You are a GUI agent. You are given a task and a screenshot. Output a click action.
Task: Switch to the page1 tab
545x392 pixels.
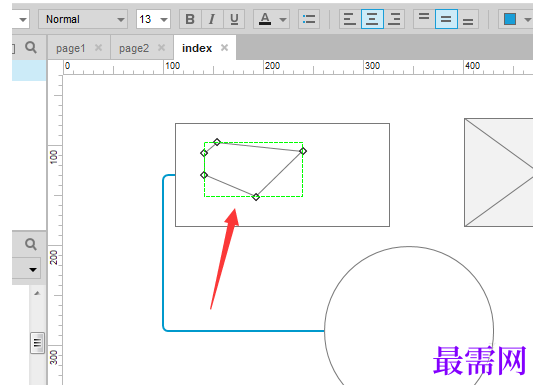coord(71,48)
